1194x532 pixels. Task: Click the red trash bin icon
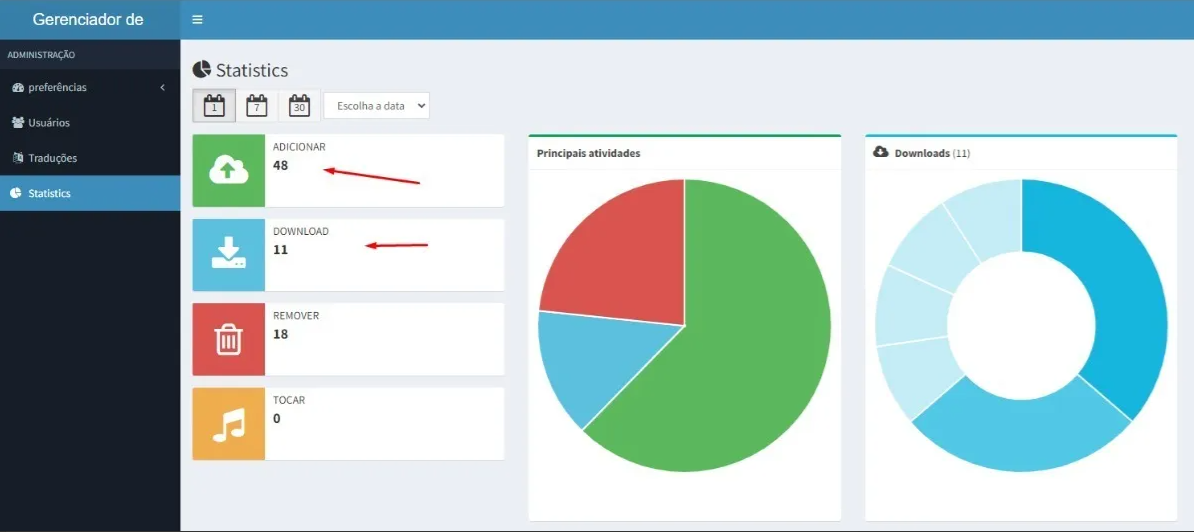coord(229,340)
